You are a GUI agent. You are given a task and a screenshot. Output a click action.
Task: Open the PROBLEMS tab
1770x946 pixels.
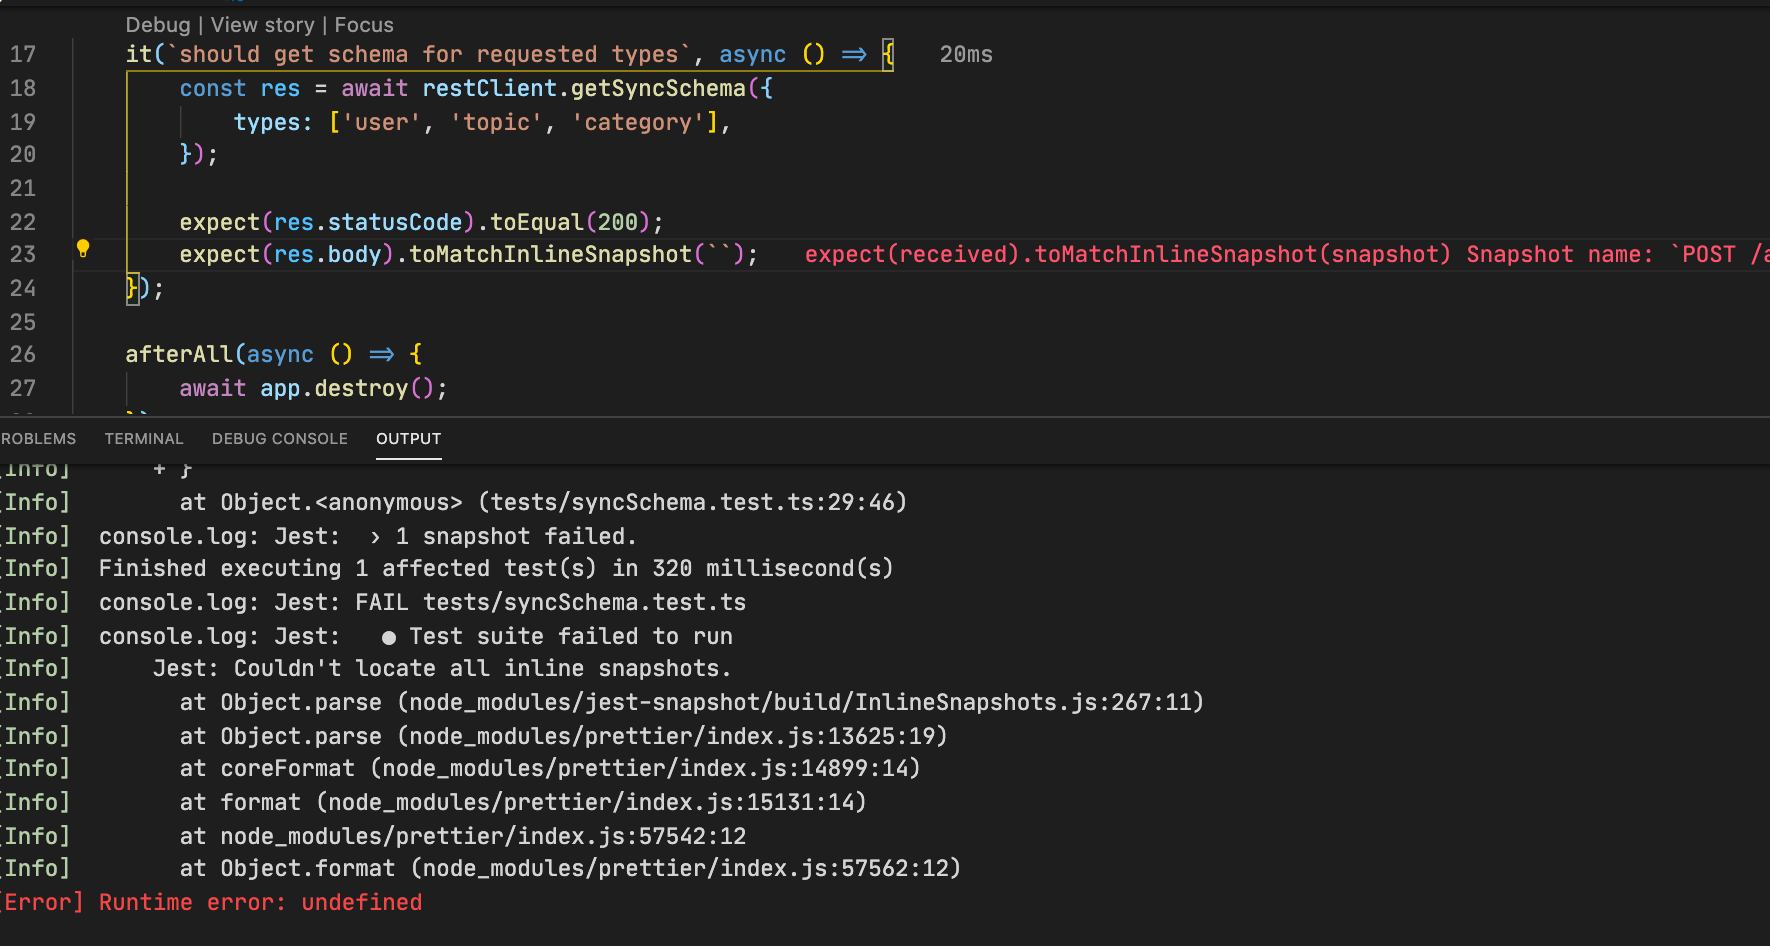click(38, 438)
